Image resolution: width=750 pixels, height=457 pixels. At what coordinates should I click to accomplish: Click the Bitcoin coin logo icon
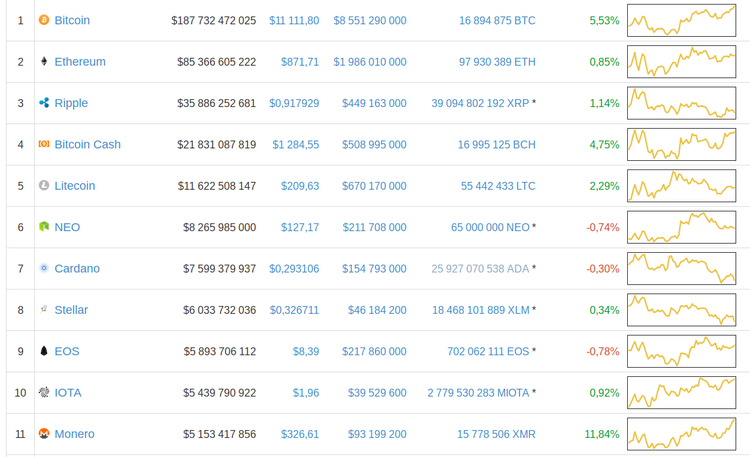tap(44, 20)
